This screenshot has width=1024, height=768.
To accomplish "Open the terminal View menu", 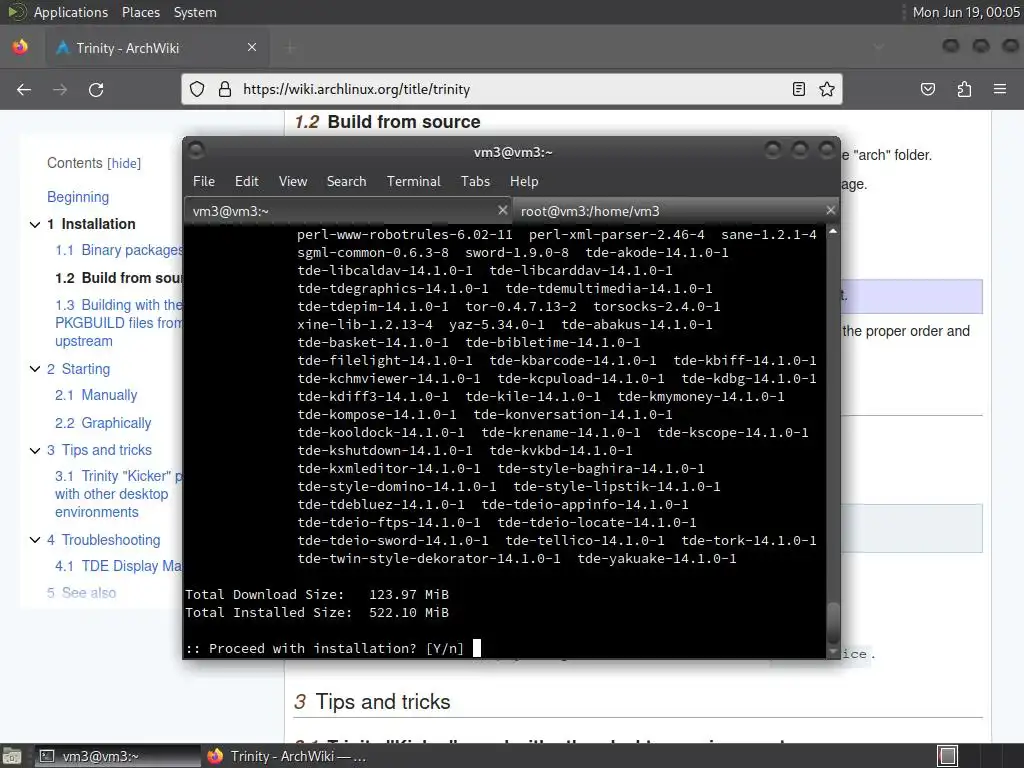I will click(x=293, y=181).
